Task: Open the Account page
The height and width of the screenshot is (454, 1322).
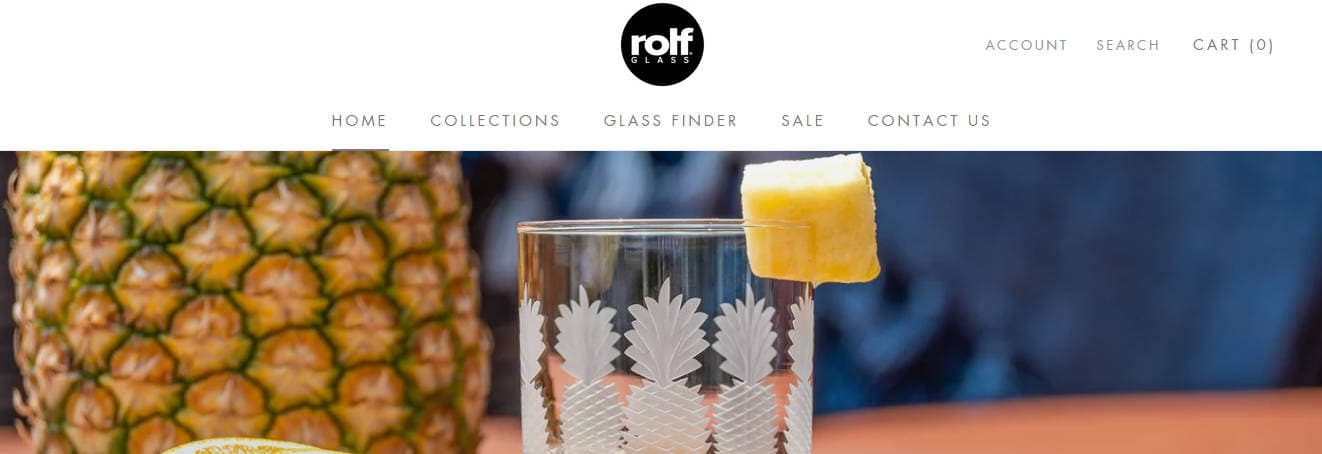Action: tap(1026, 45)
